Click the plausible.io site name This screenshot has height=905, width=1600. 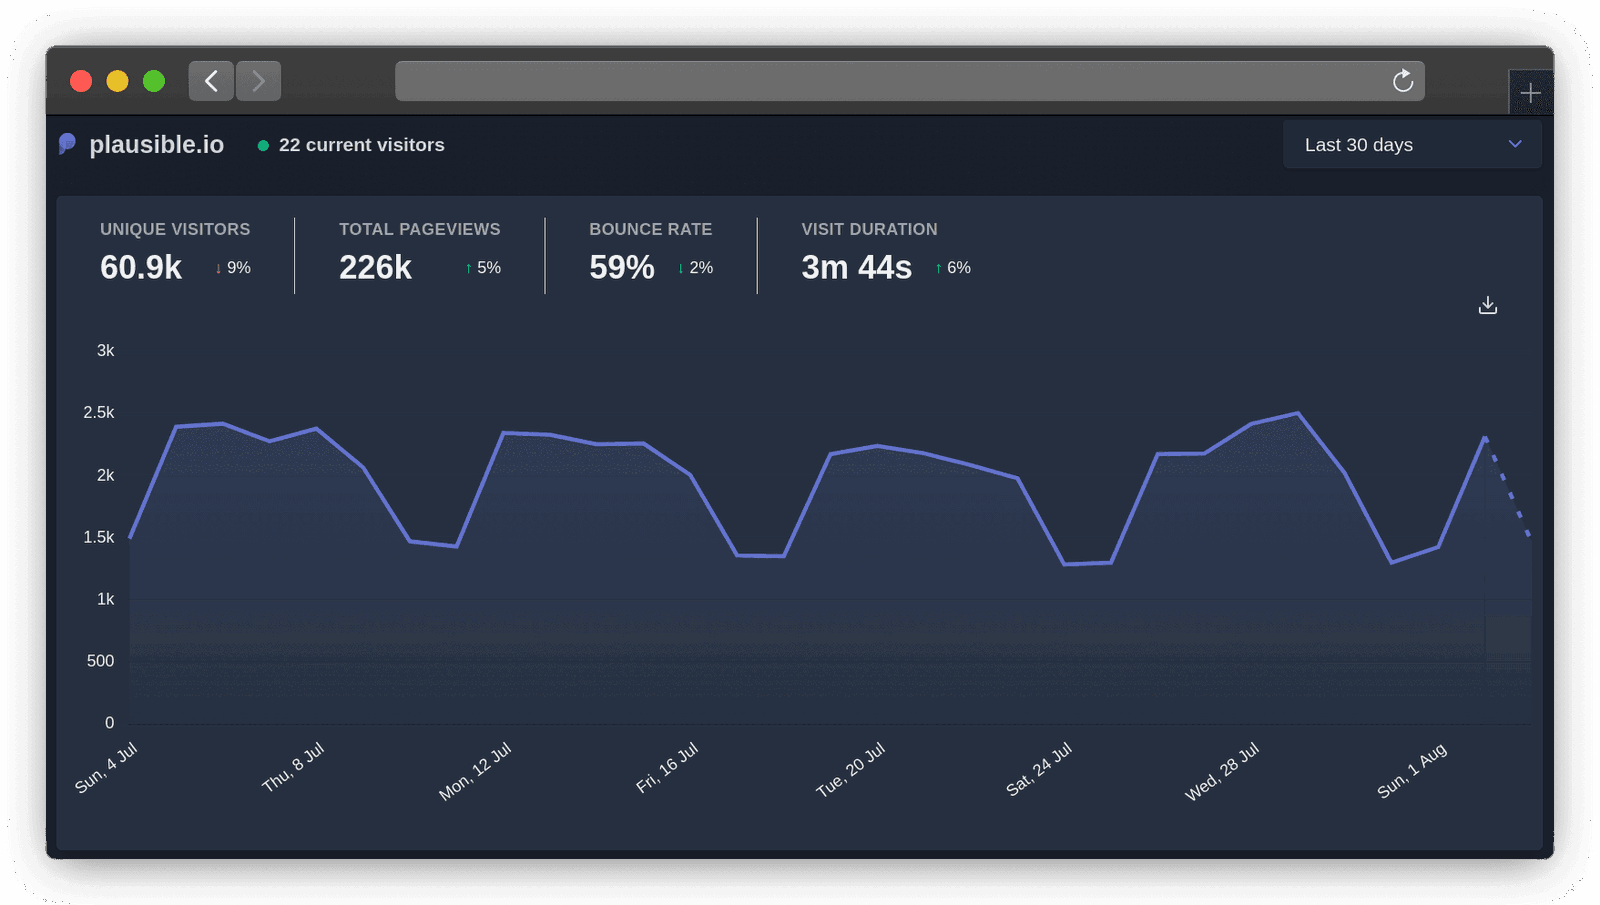(x=157, y=144)
